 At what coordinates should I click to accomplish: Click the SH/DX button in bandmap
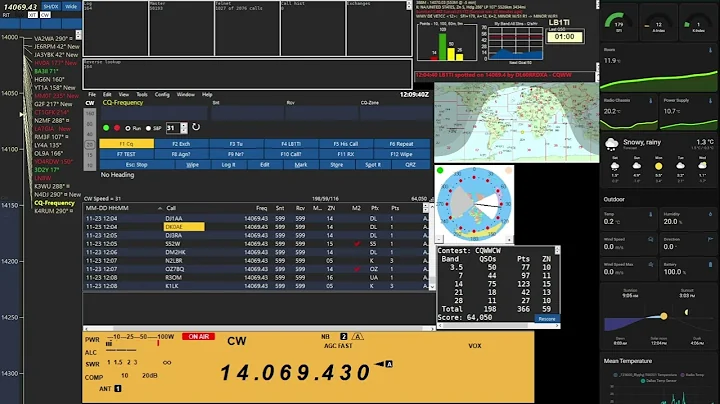pyautogui.click(x=51, y=6)
